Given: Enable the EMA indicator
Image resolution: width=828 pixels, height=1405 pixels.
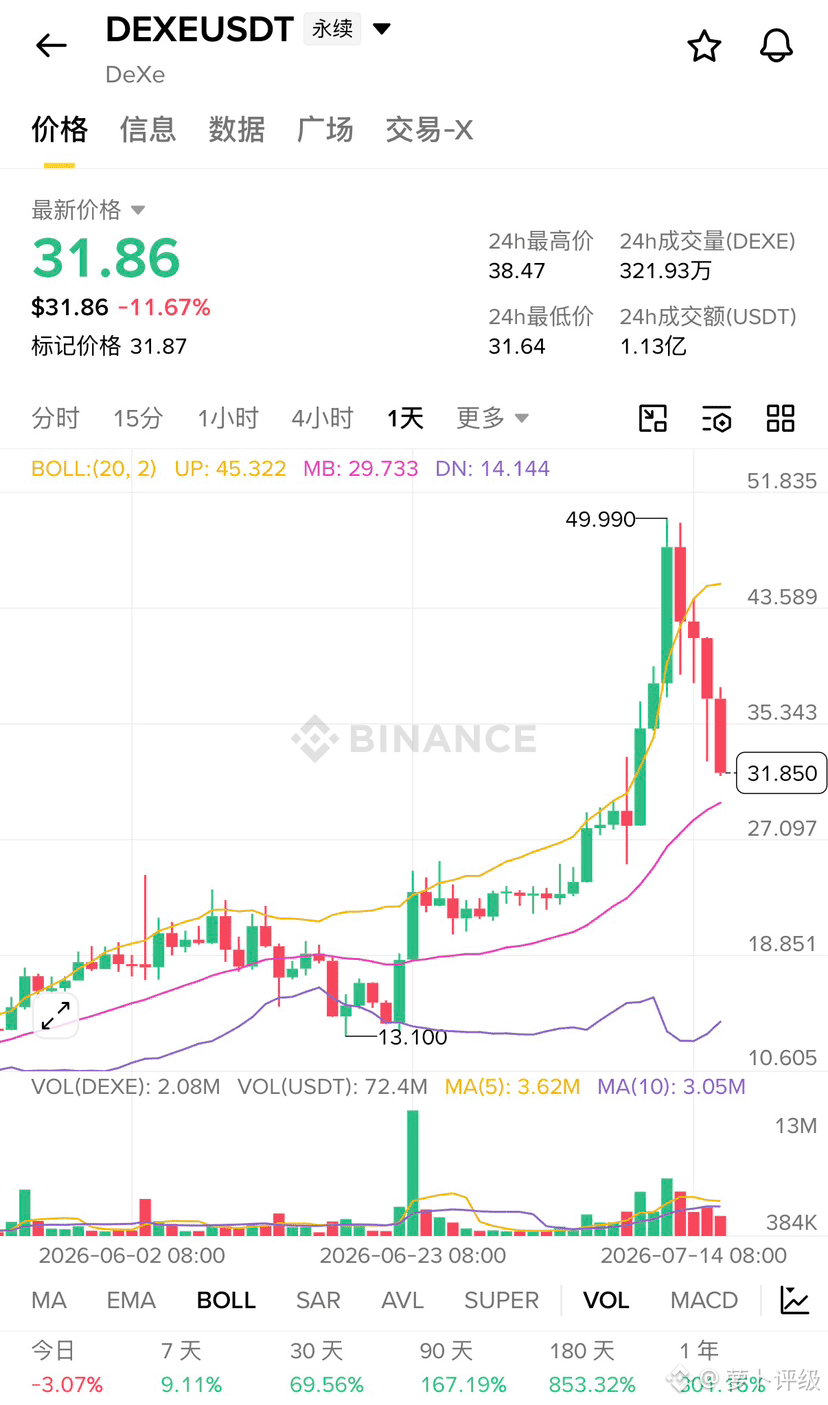Looking at the screenshot, I should [x=131, y=1300].
